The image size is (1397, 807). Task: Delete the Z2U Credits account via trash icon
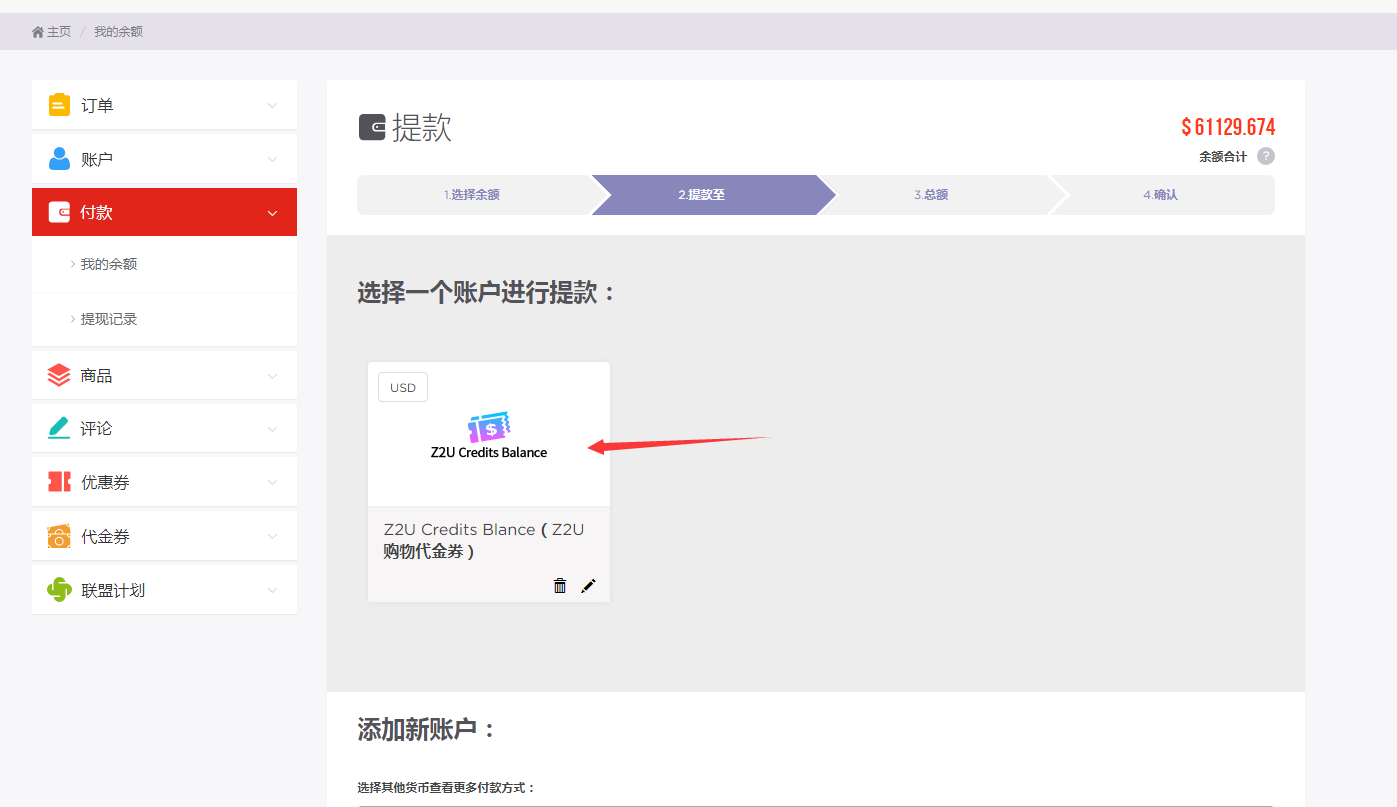tap(560, 585)
